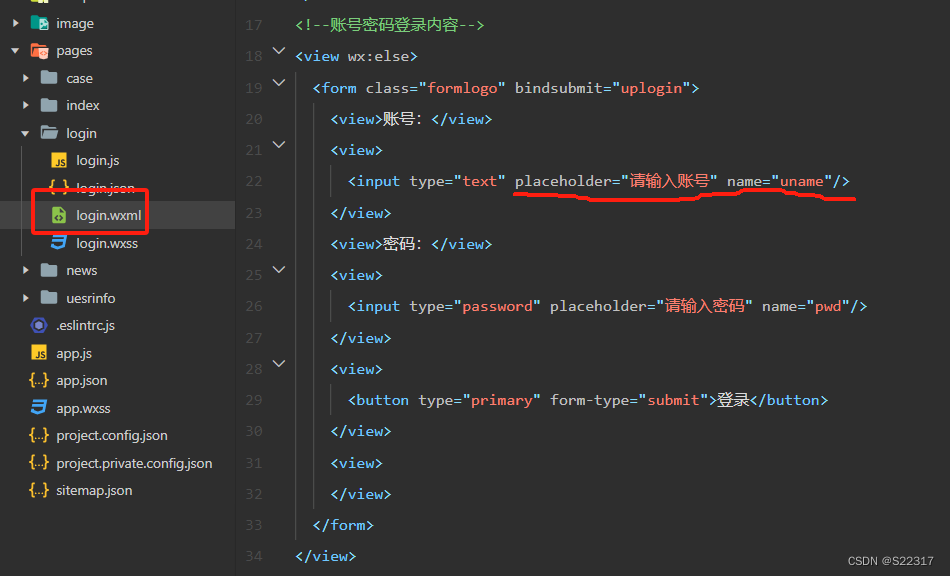
Task: Click the case folder icon
Action: pyautogui.click(x=49, y=78)
